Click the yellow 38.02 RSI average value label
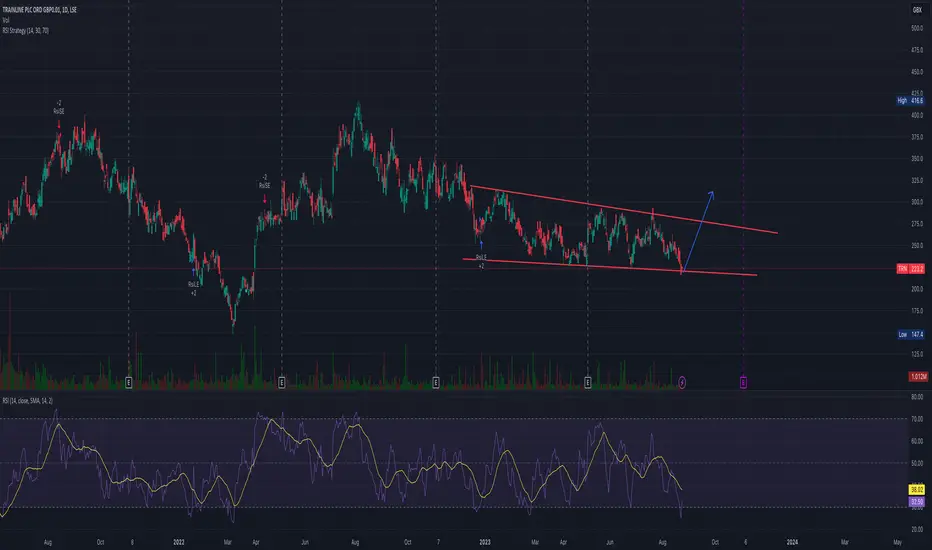Screen dimensions: 932x550 (917, 490)
